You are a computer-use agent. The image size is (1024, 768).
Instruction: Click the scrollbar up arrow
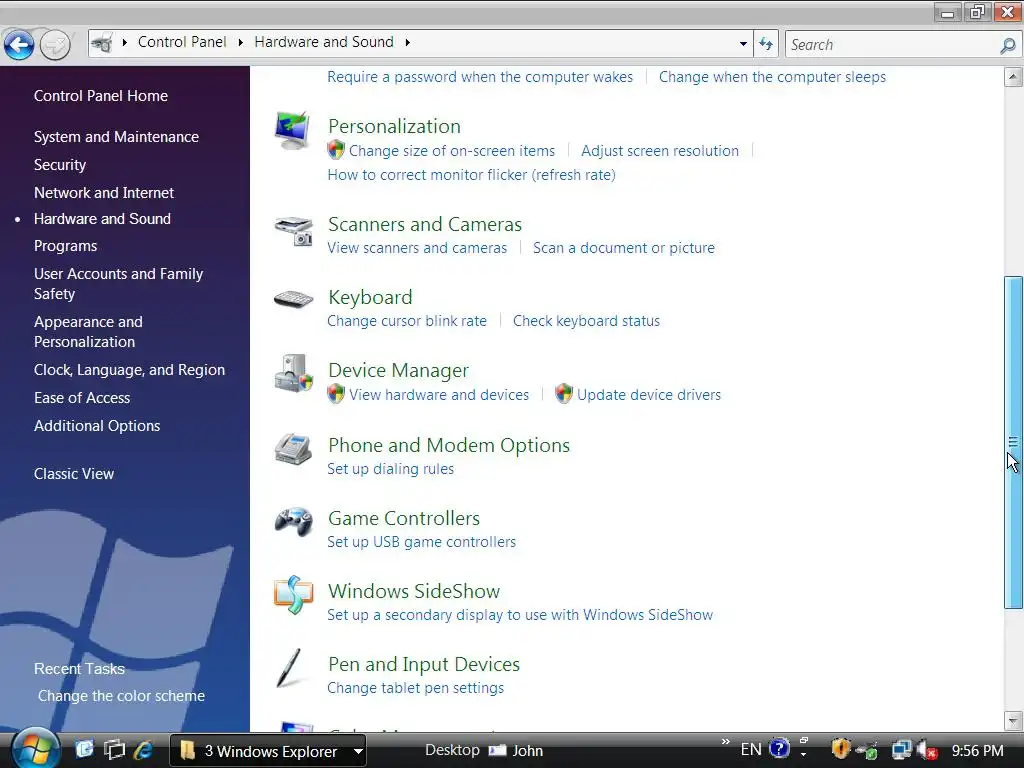point(1013,77)
